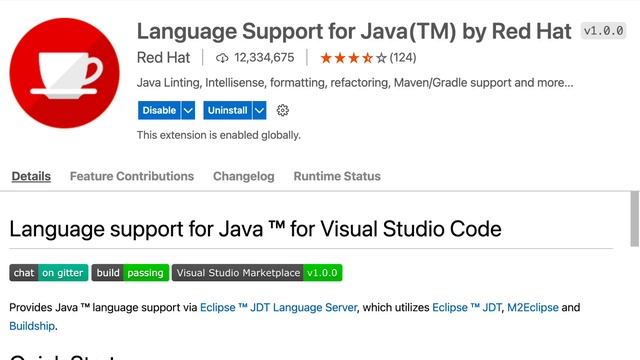Open the Buildship link
Screen dimensions: 640x360
click(32, 326)
